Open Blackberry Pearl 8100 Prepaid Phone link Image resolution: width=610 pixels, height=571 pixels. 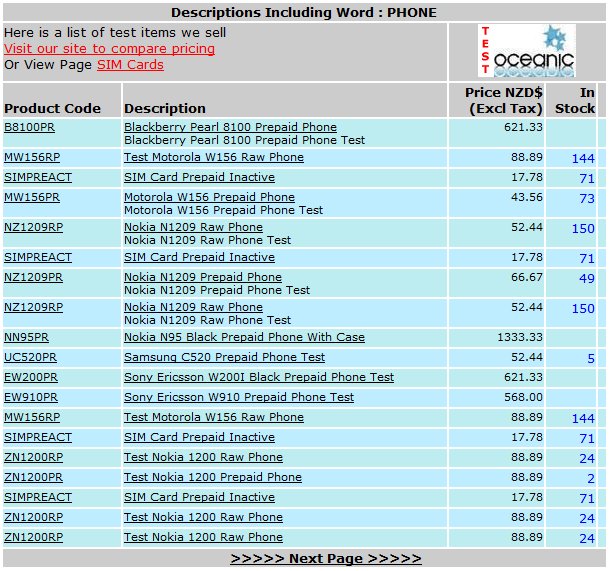[230, 127]
